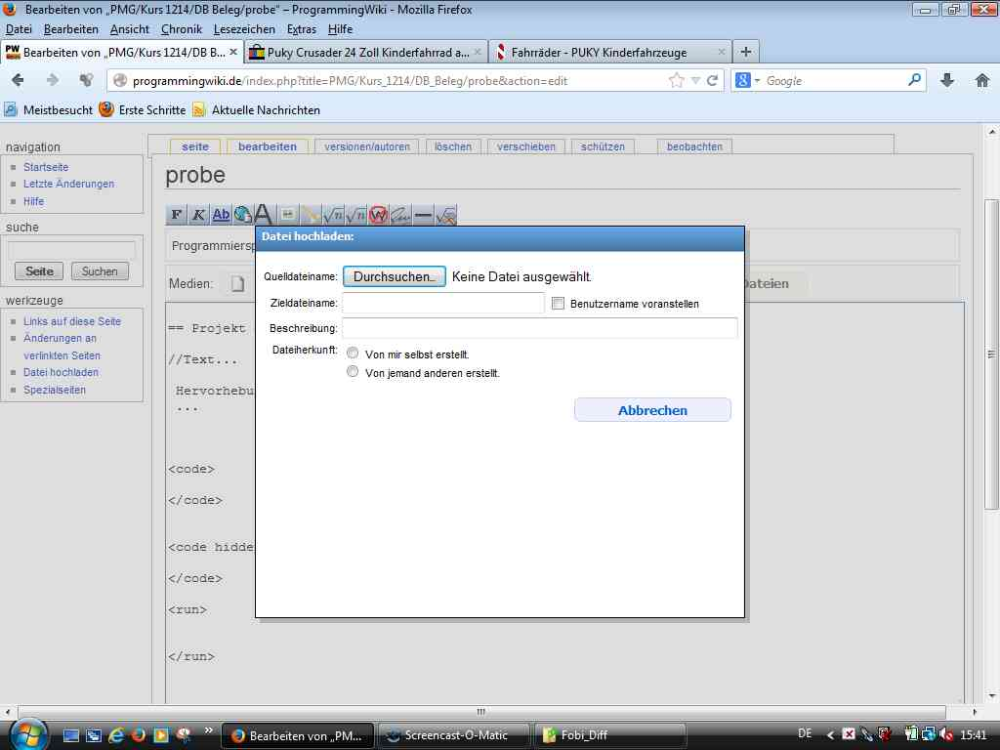The width and height of the screenshot is (1000, 750).
Task: Insert signature with the signature icon
Action: click(401, 215)
